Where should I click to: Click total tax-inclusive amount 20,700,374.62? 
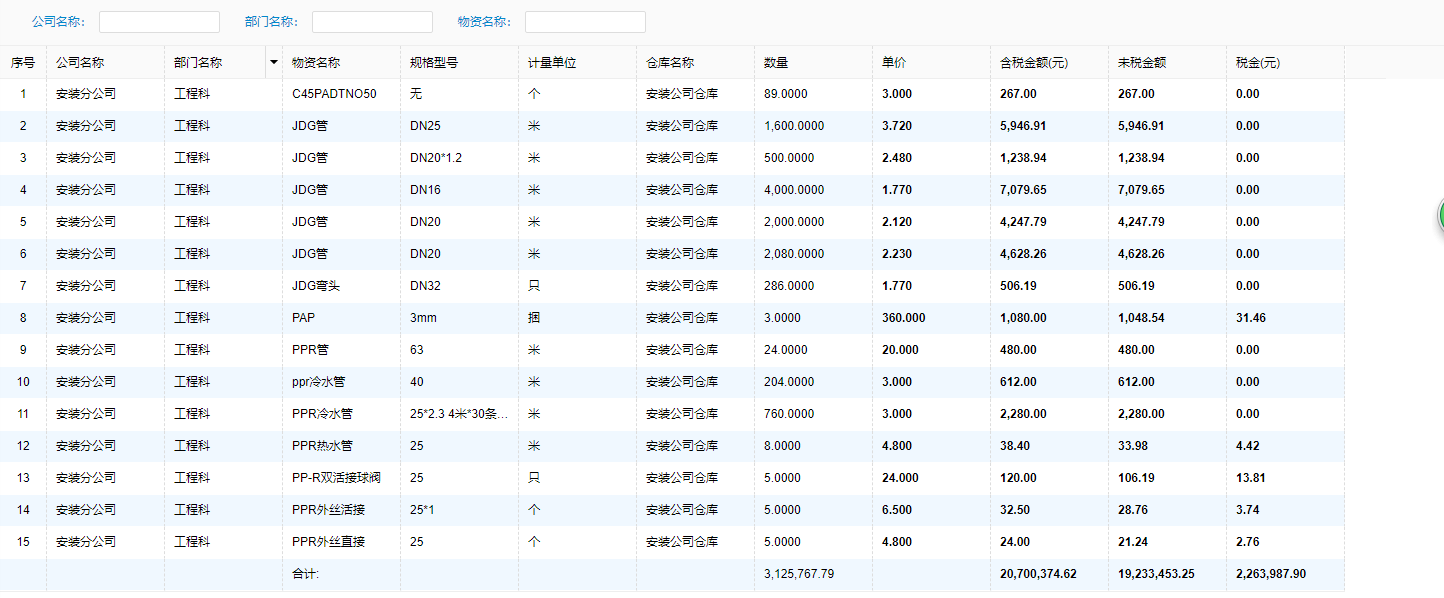[x=1038, y=574]
